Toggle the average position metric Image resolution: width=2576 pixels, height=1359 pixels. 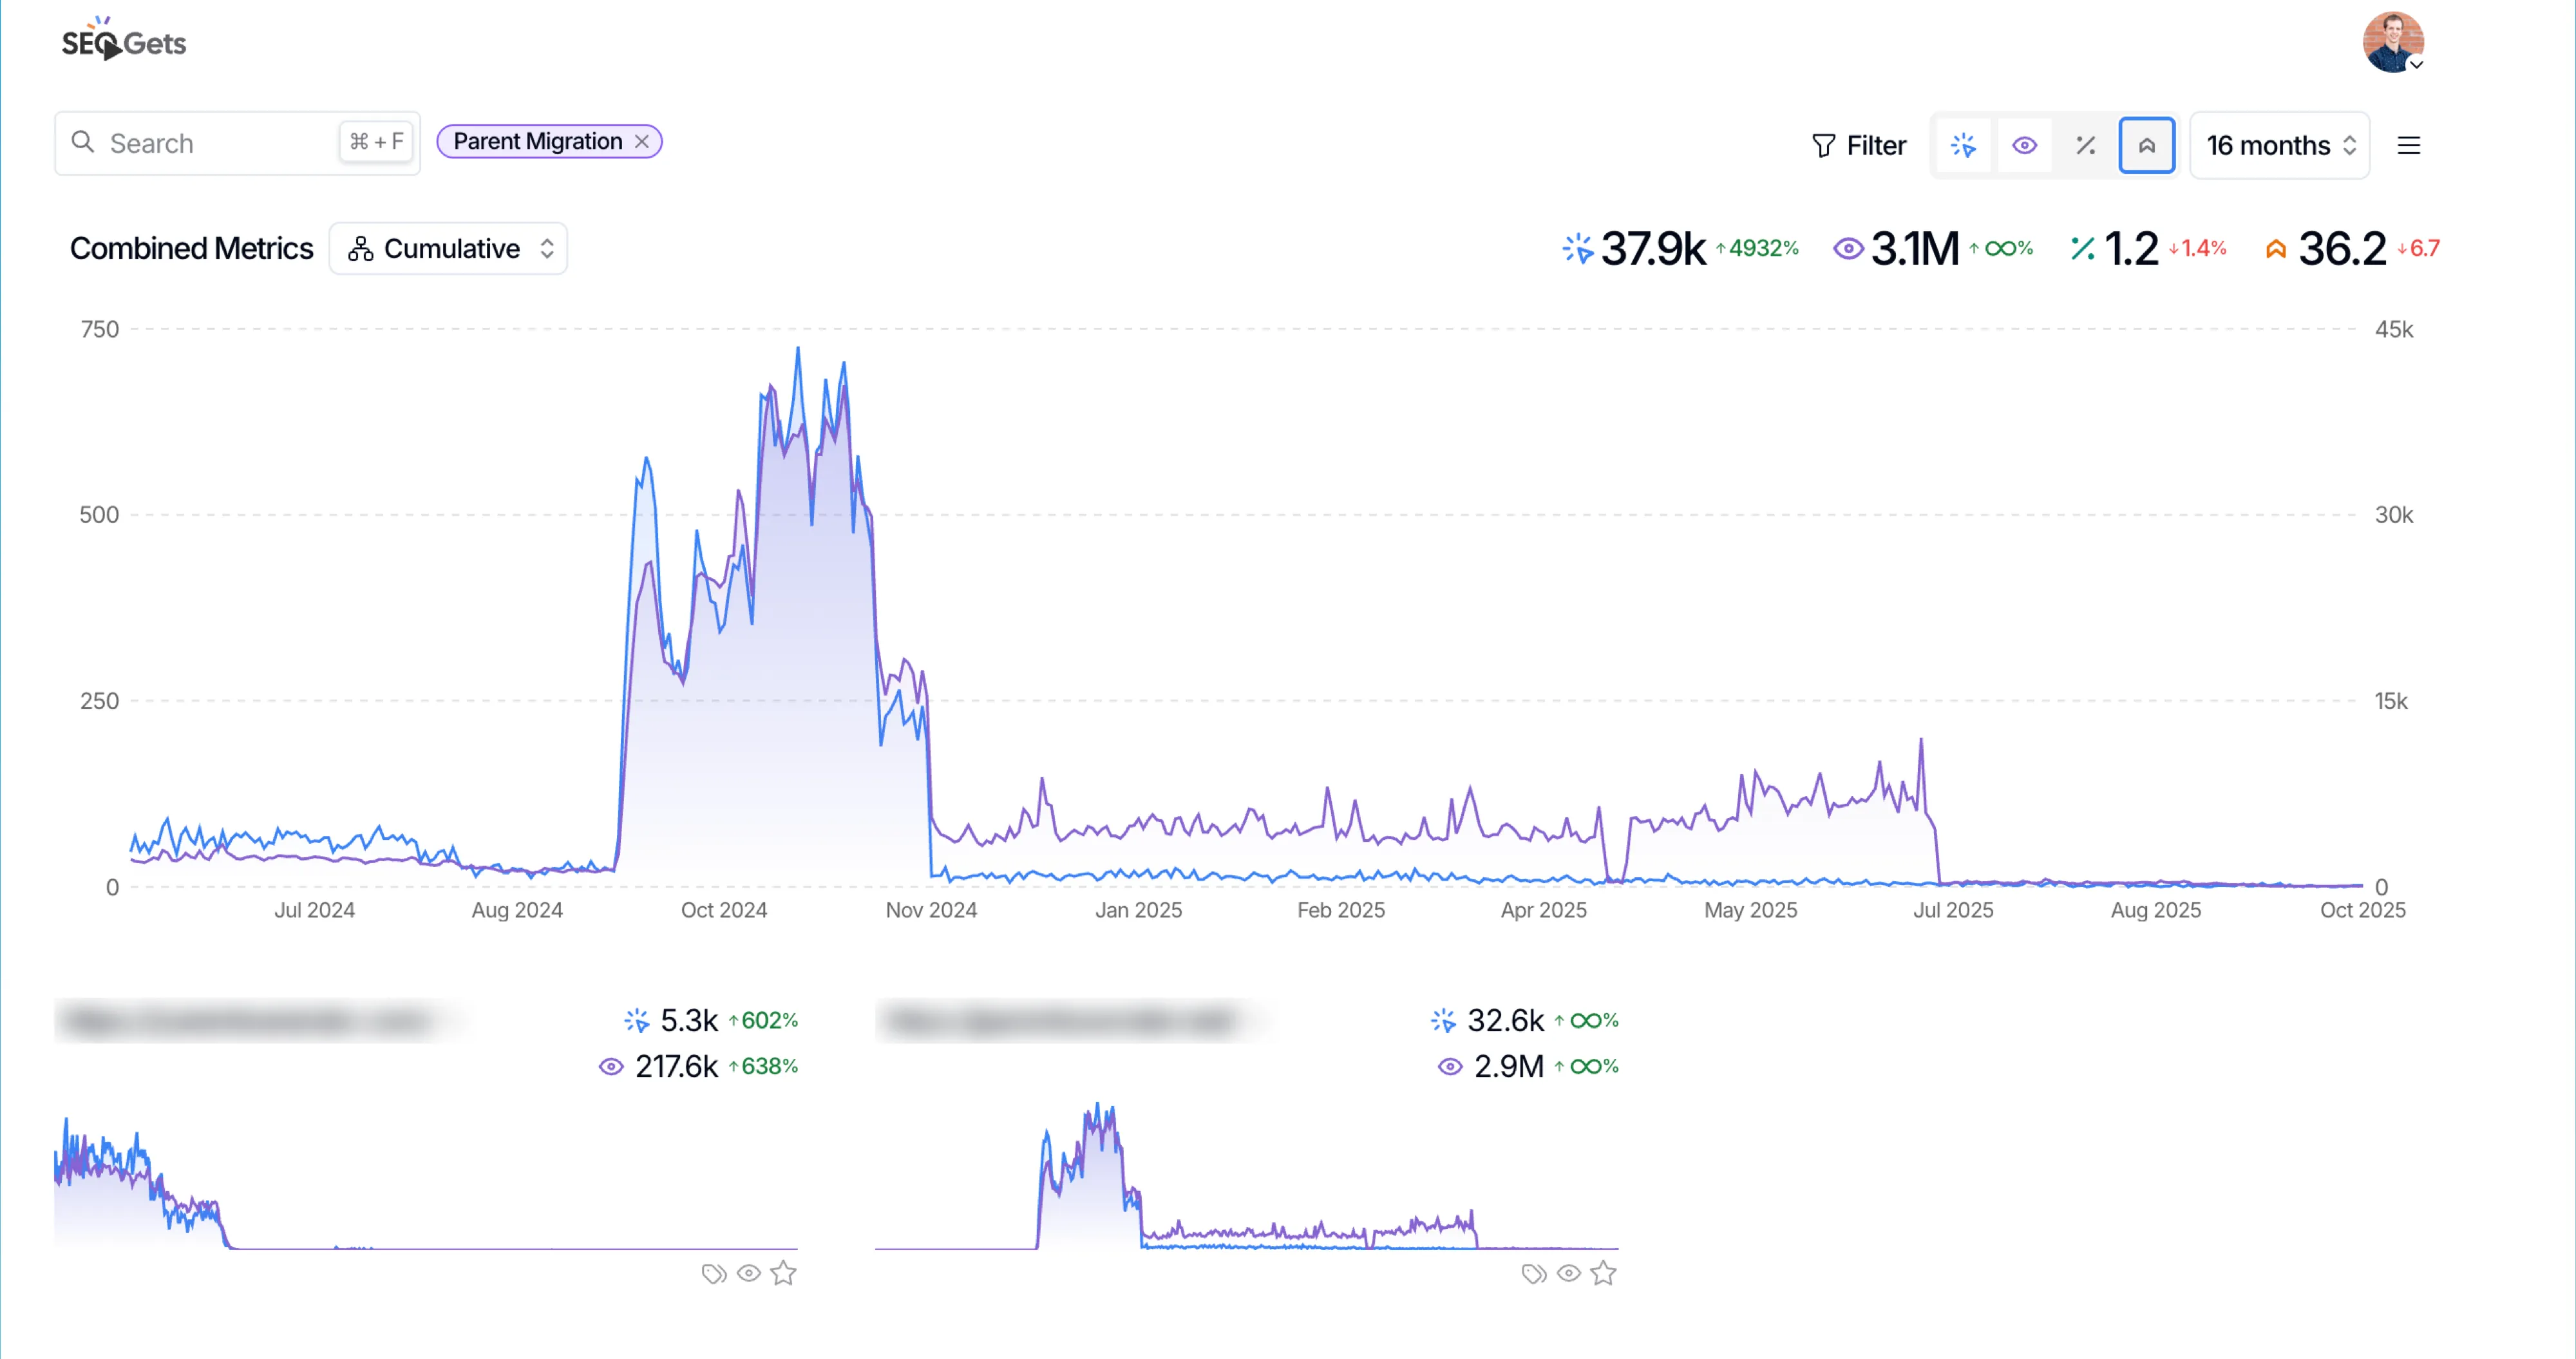2146,146
